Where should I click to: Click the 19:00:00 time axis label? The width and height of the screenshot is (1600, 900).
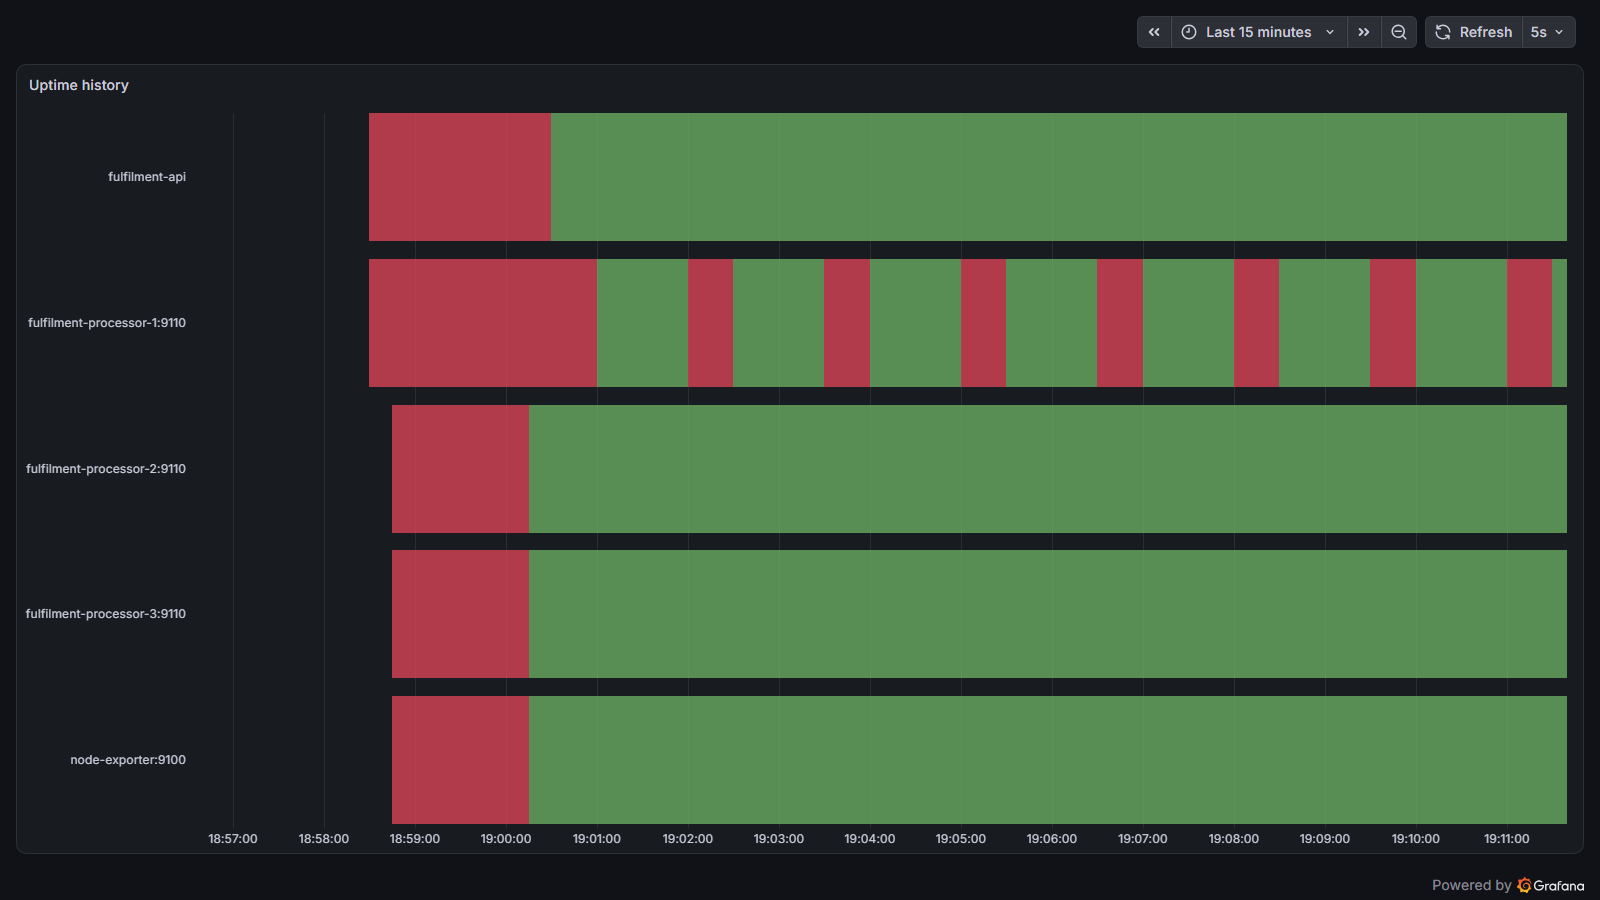pos(506,839)
